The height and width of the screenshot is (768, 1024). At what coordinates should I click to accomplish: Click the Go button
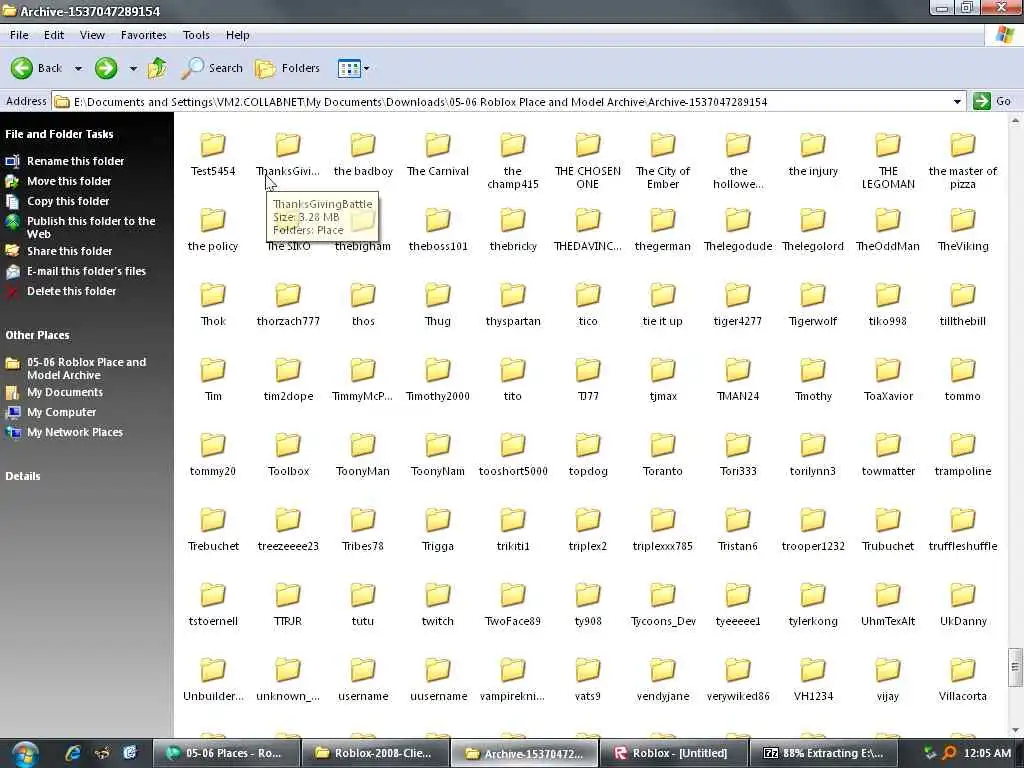pyautogui.click(x=992, y=101)
